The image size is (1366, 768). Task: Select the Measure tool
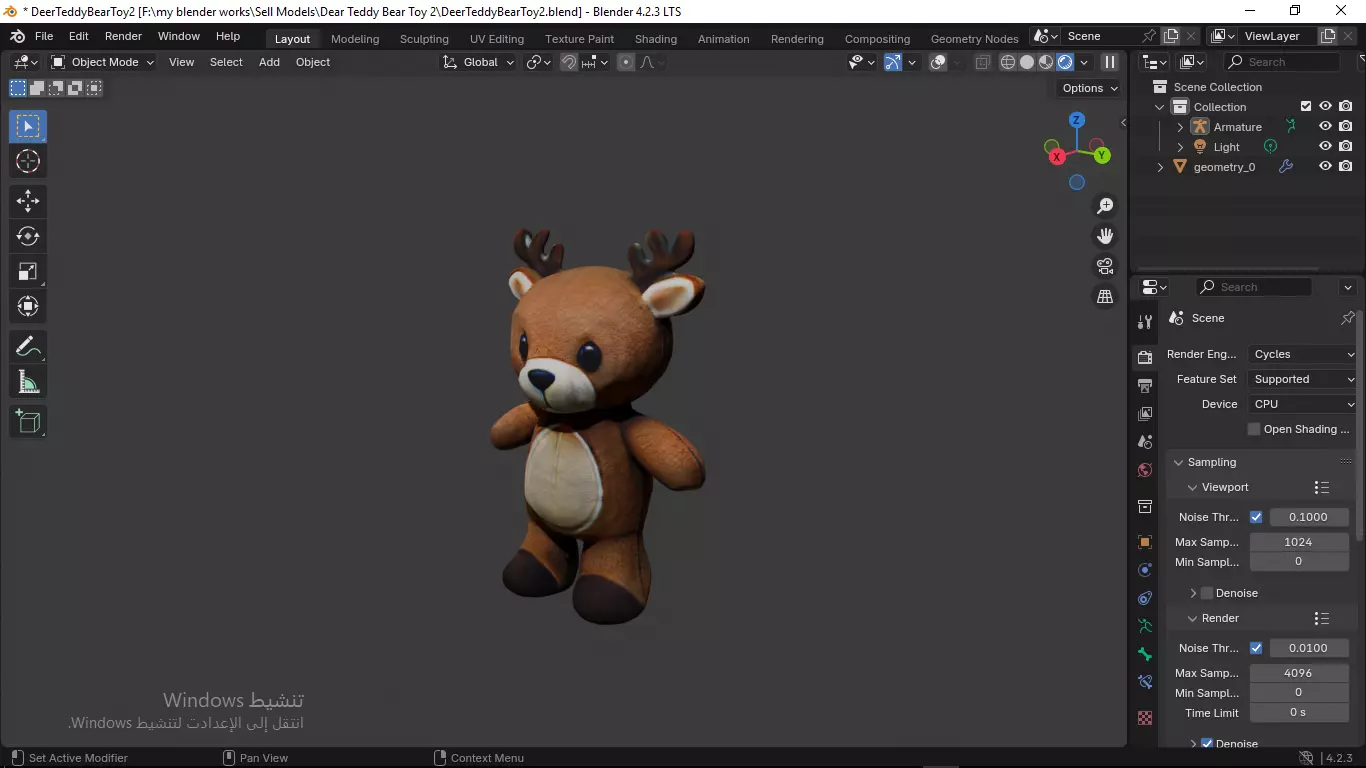click(x=28, y=382)
